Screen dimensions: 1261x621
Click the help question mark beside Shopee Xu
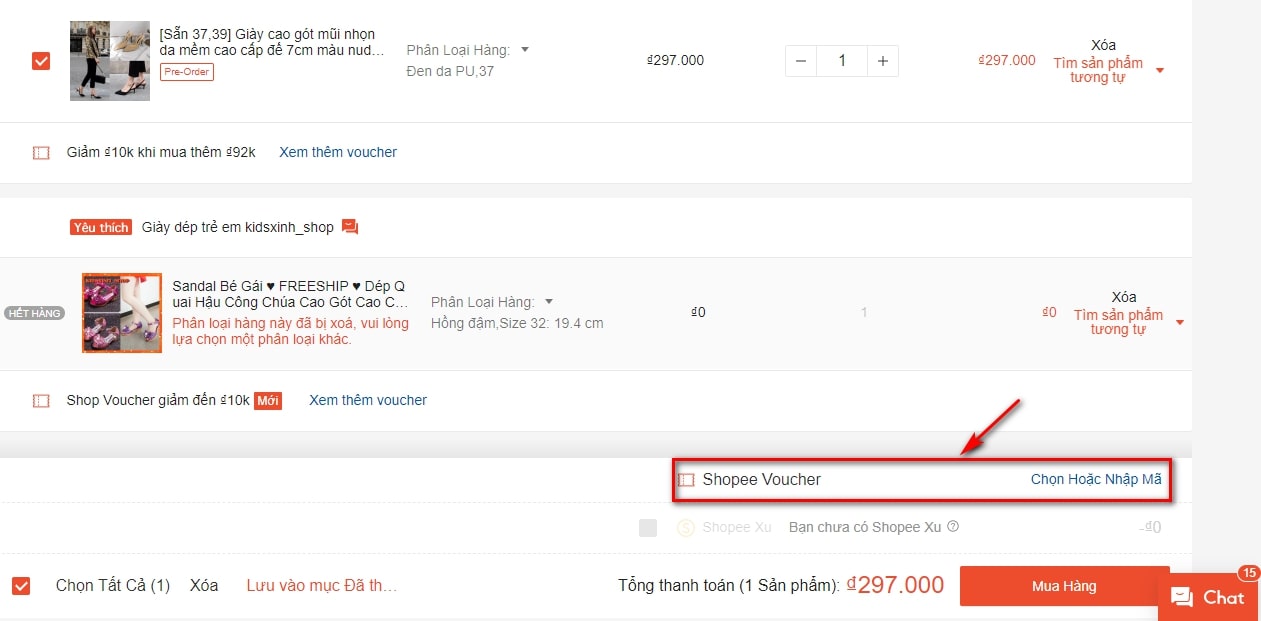(953, 527)
